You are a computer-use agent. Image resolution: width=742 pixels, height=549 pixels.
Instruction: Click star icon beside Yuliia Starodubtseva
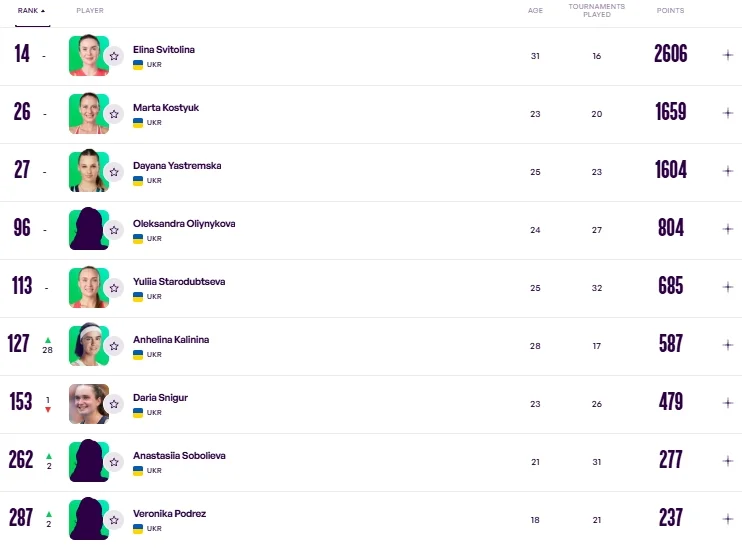(x=114, y=288)
